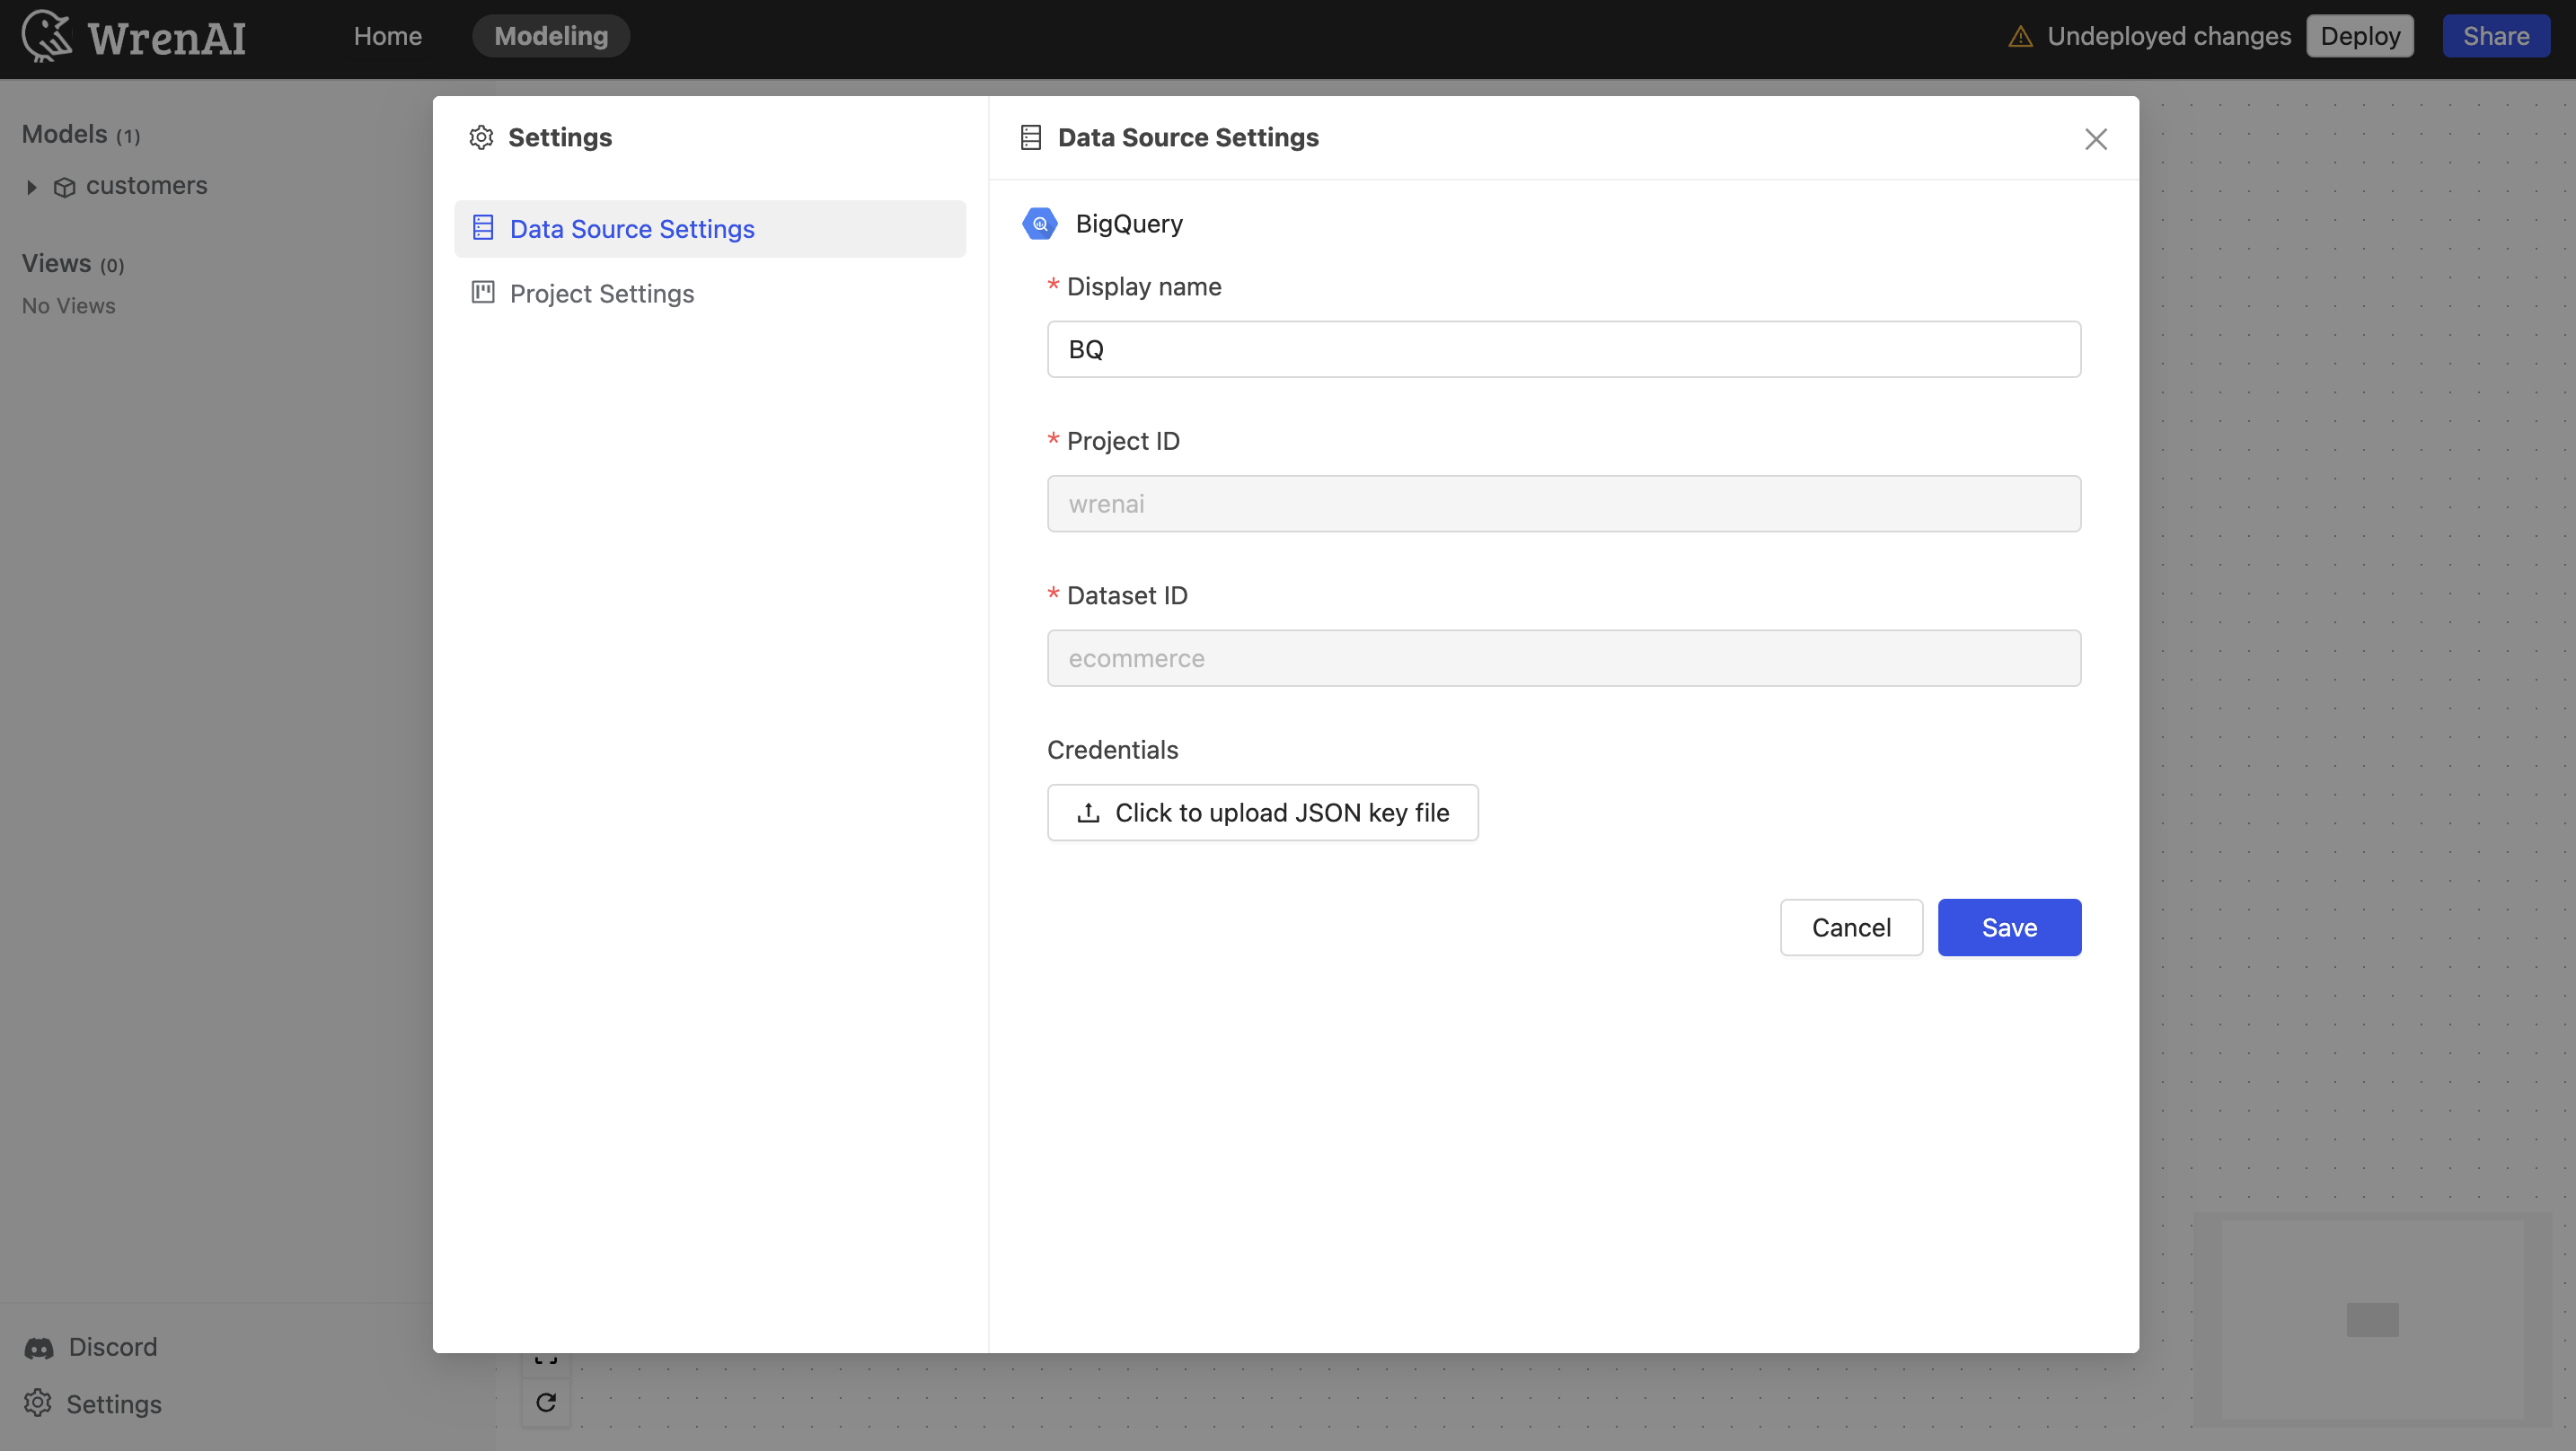Save the data source settings

point(2009,927)
